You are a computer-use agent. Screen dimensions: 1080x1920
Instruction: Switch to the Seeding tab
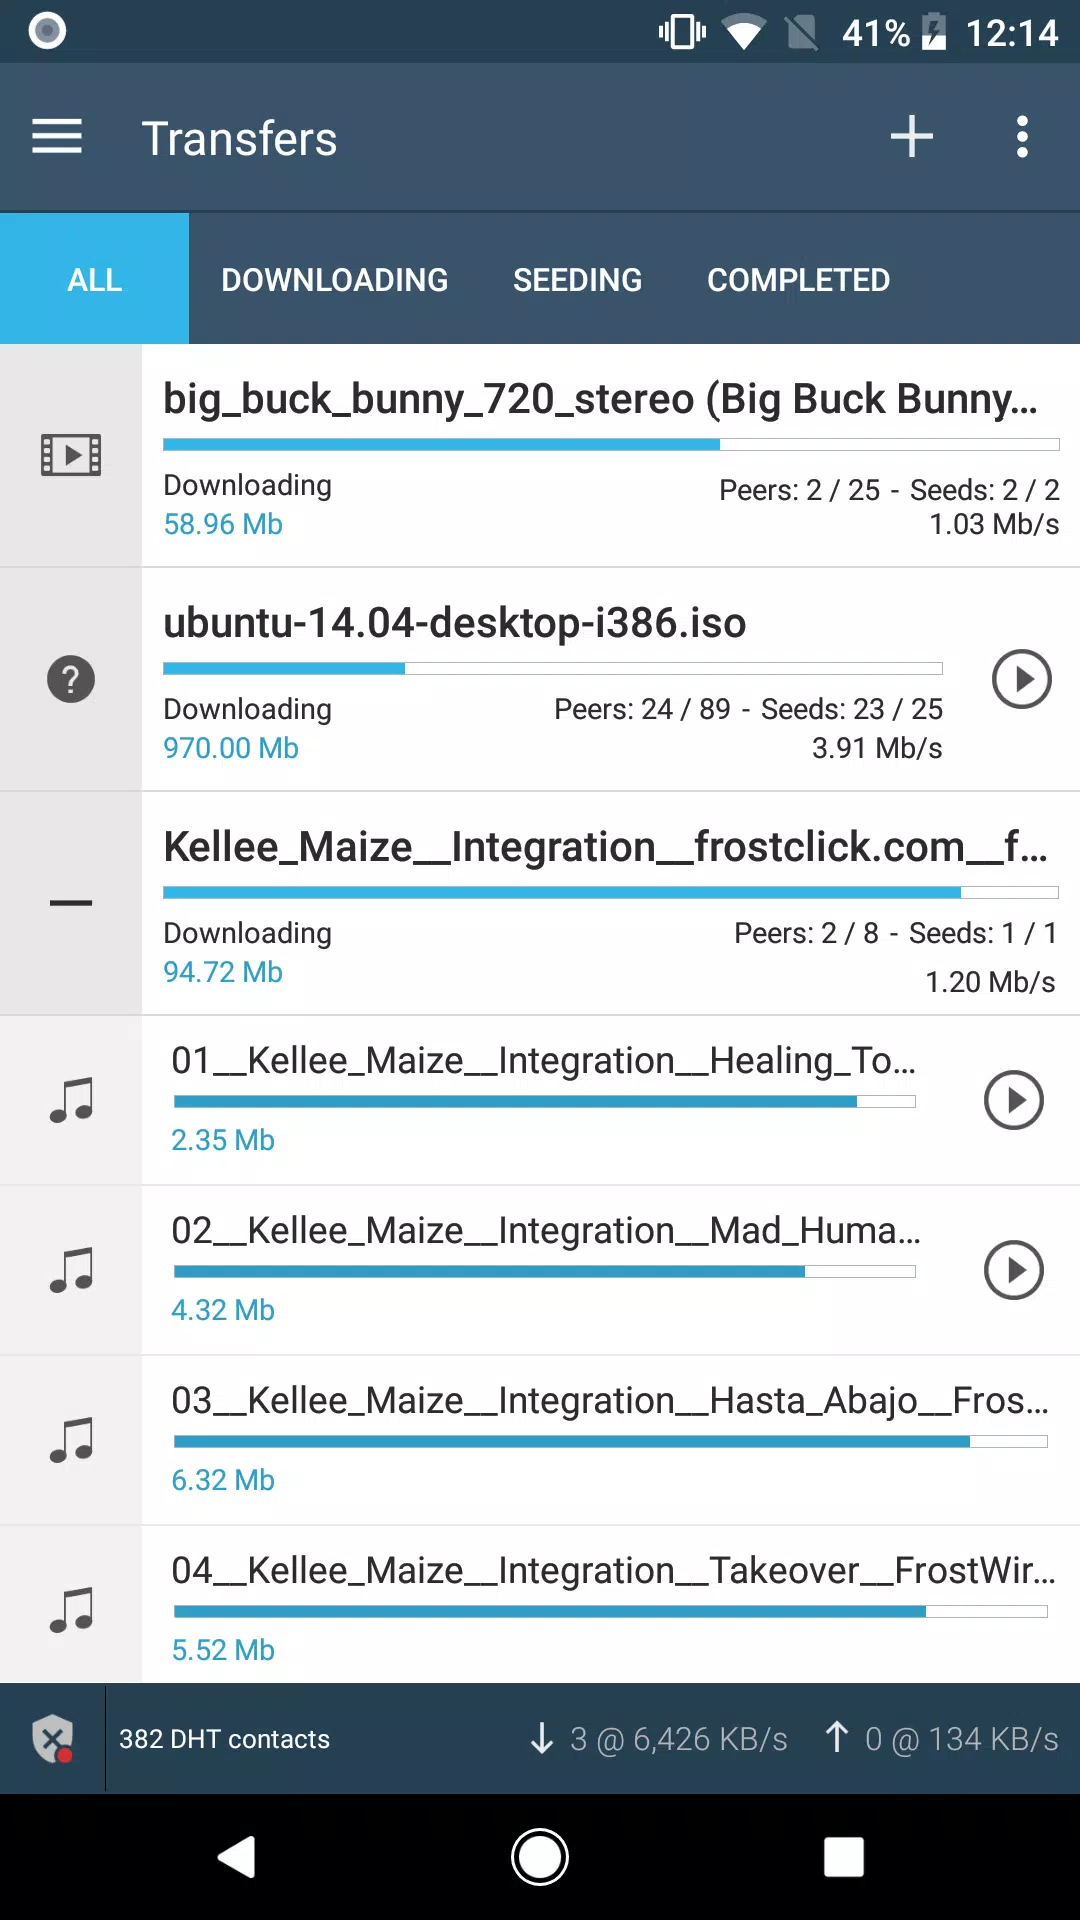(x=578, y=280)
